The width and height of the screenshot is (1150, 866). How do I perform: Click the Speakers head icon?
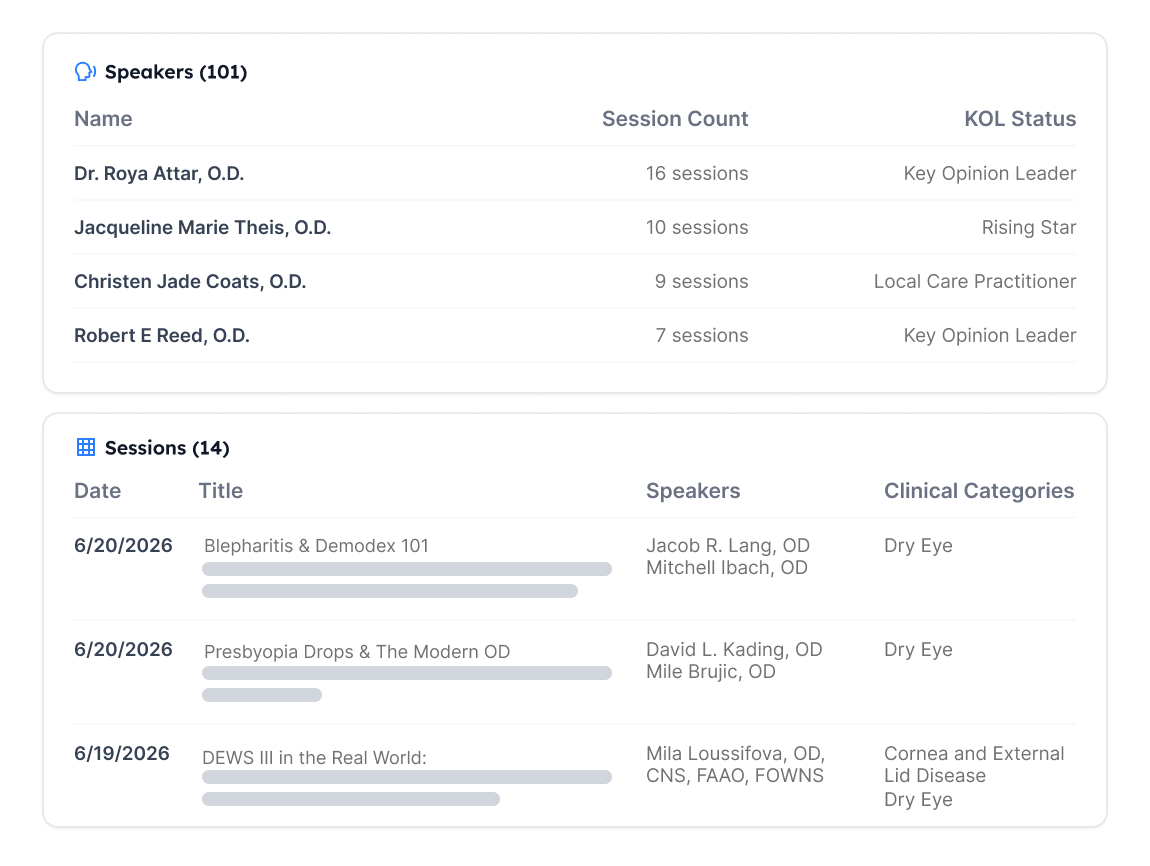pyautogui.click(x=85, y=72)
